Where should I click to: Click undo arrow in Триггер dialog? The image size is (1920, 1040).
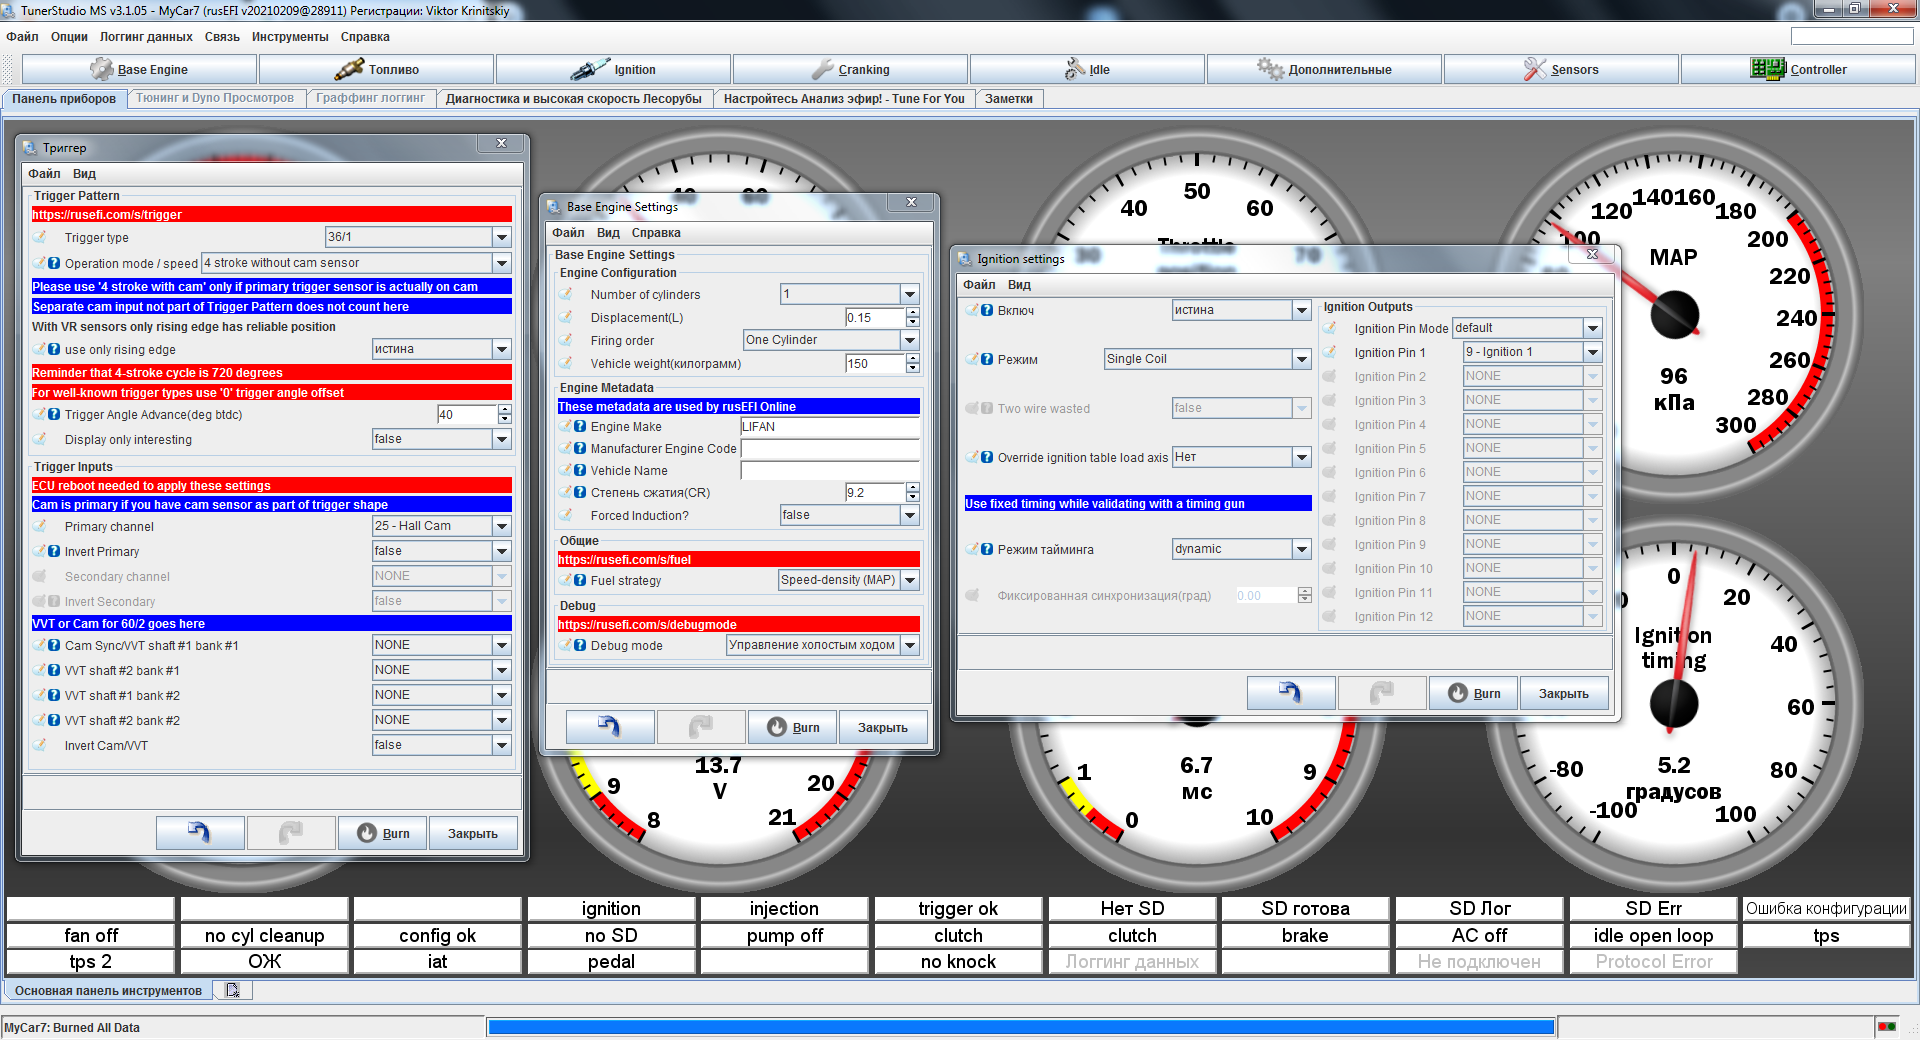200,833
